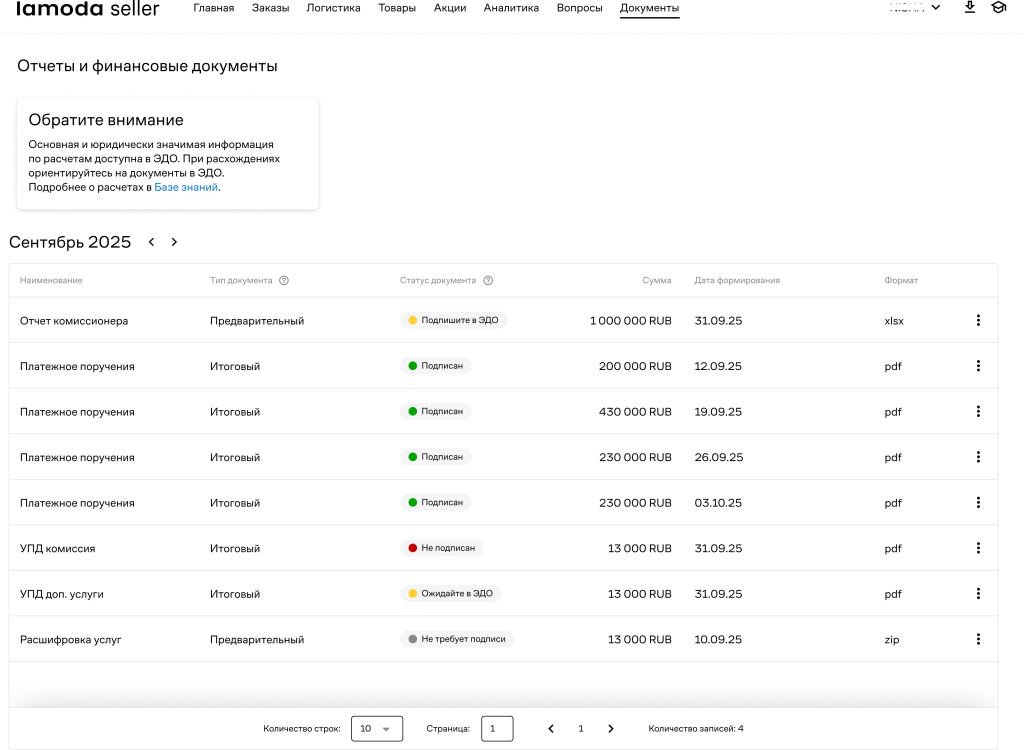Follow the База знаний link
The image size is (1024, 750).
point(186,187)
